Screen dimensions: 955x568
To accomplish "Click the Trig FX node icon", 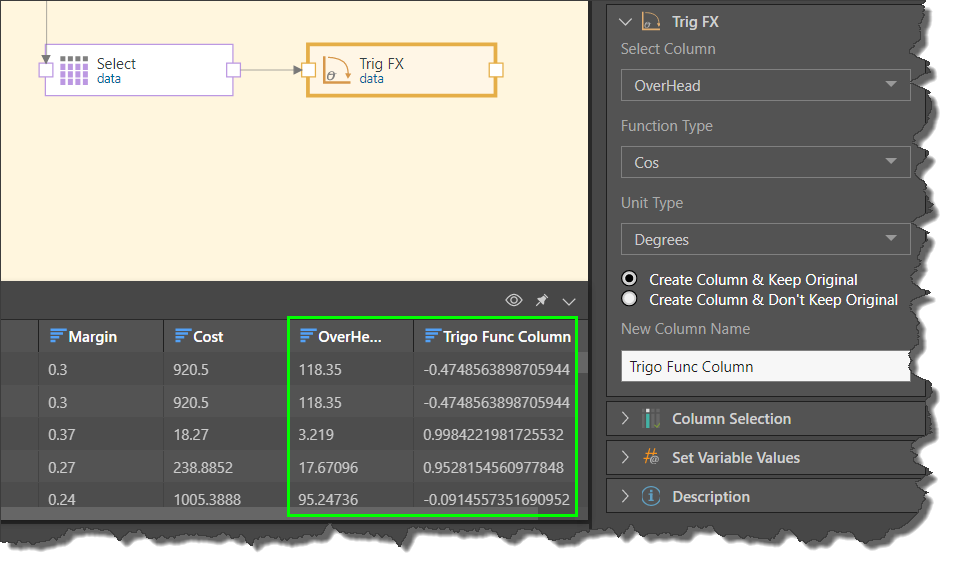I will (337, 70).
